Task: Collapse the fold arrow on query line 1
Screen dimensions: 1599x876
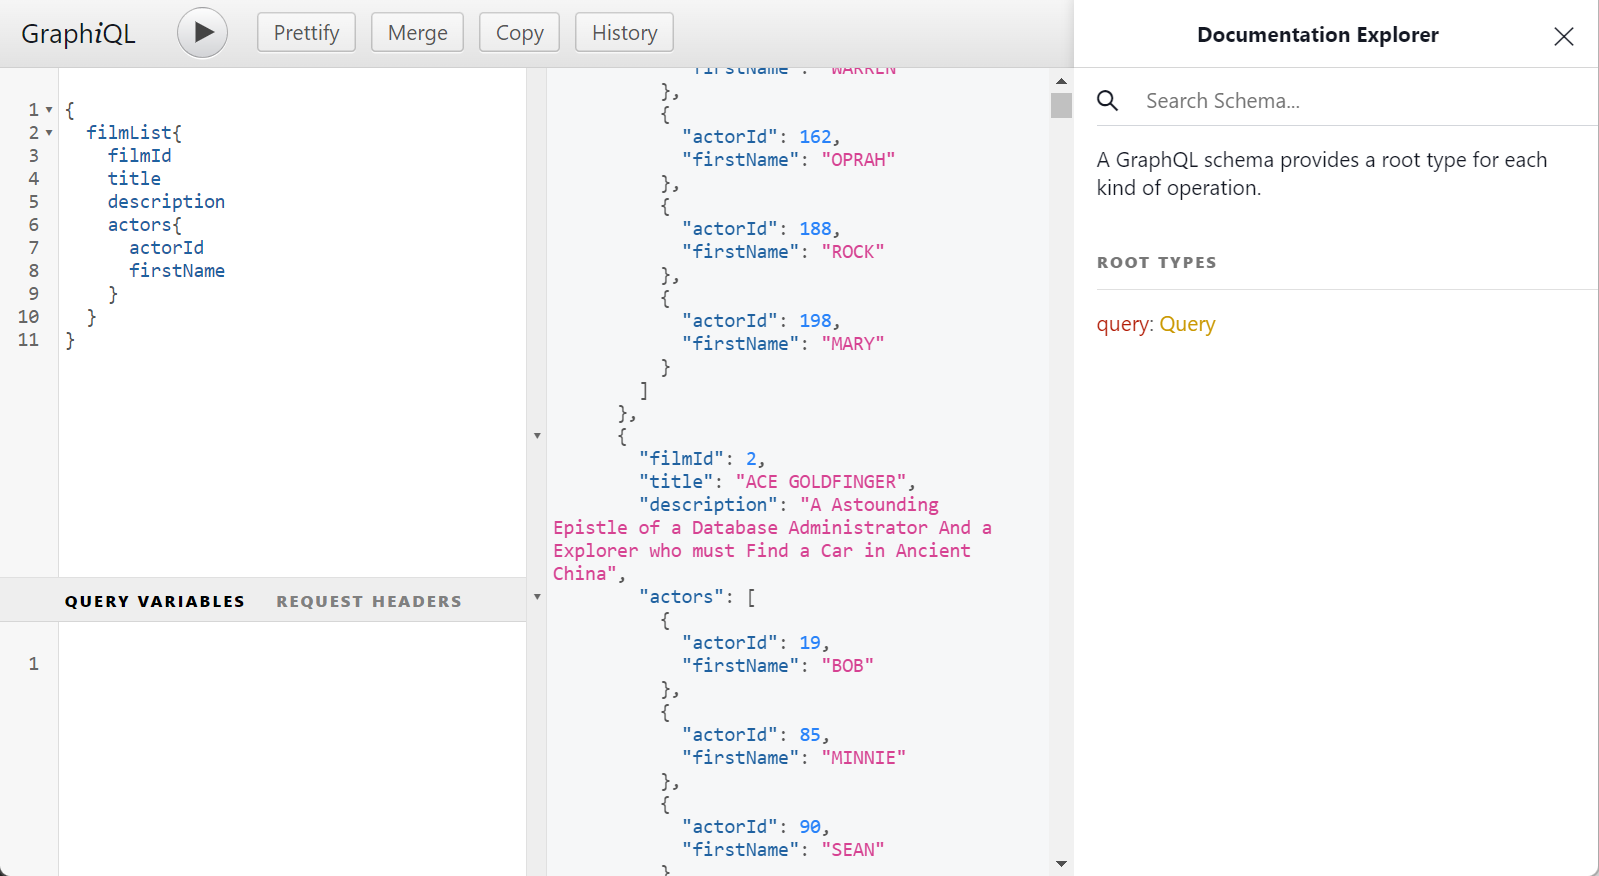Action: [x=49, y=110]
